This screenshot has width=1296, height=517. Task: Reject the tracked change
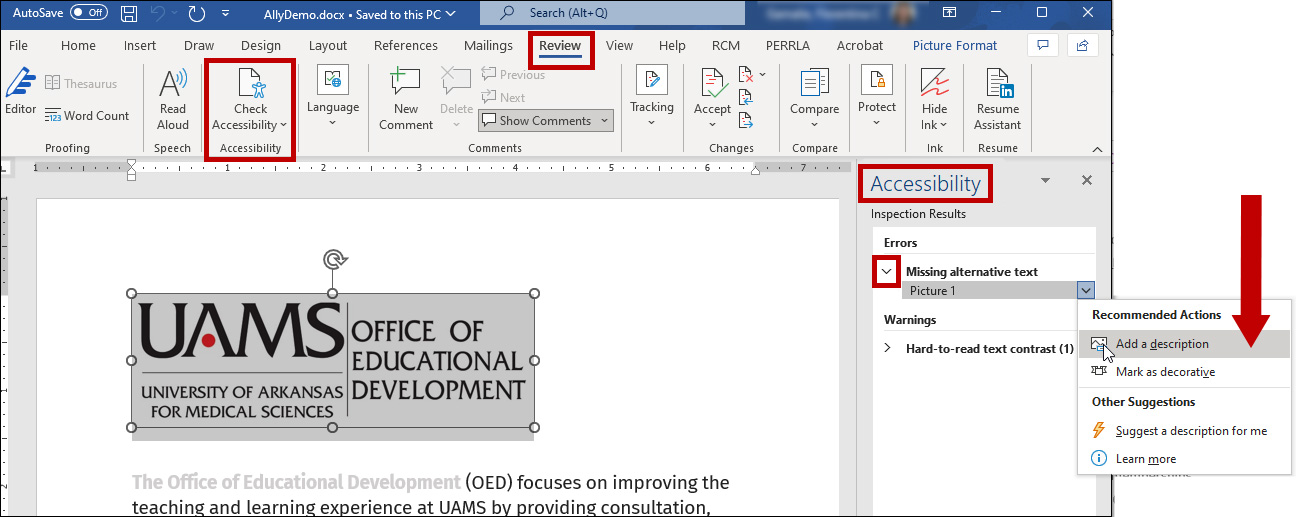745,75
